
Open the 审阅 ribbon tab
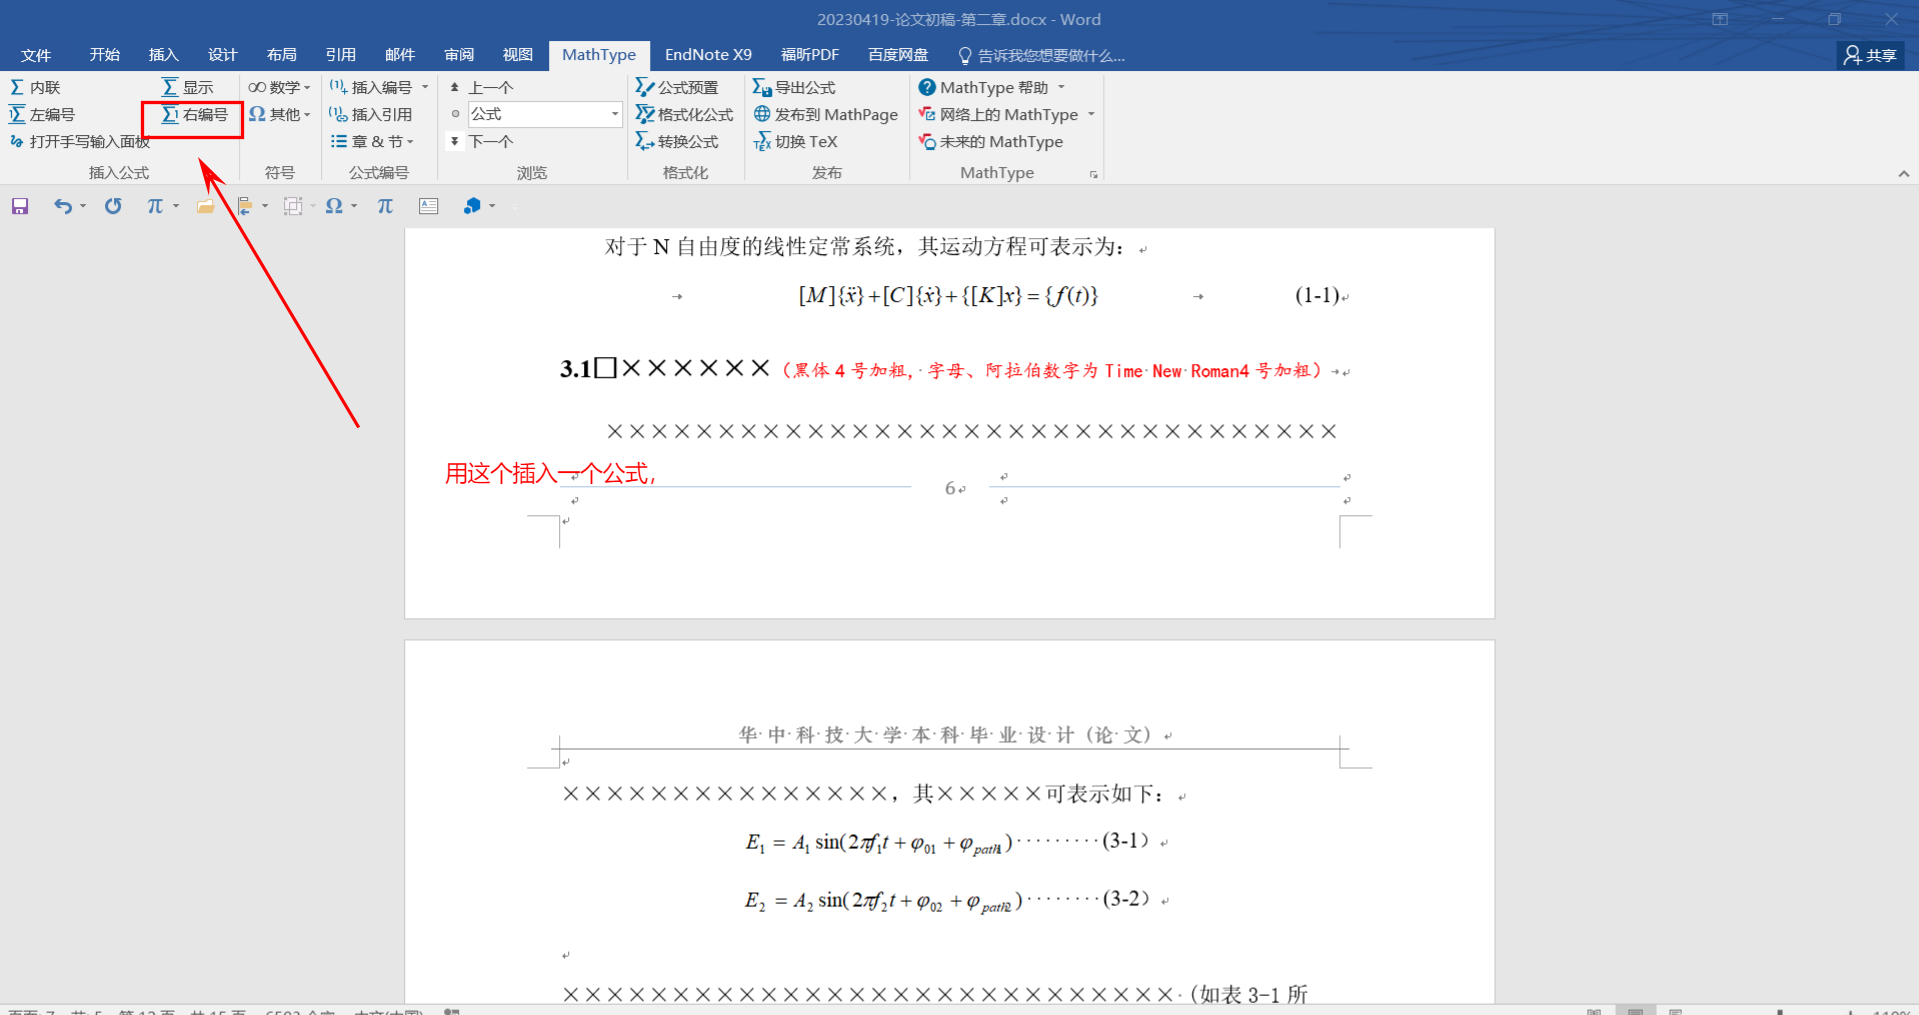pyautogui.click(x=459, y=55)
